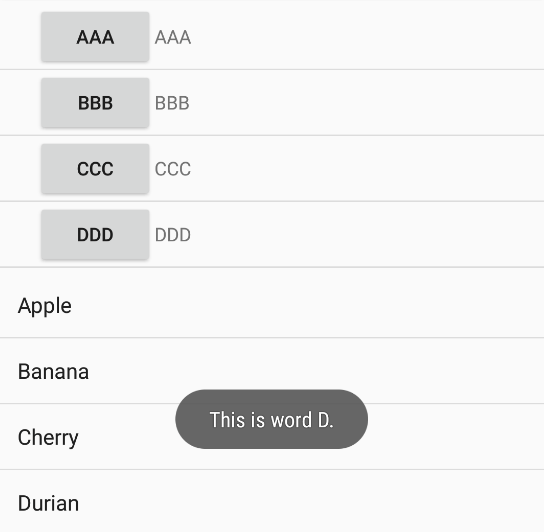Click the divider between AAA and BBB rows
Viewport: 544px width, 532px height.
click(x=272, y=69)
